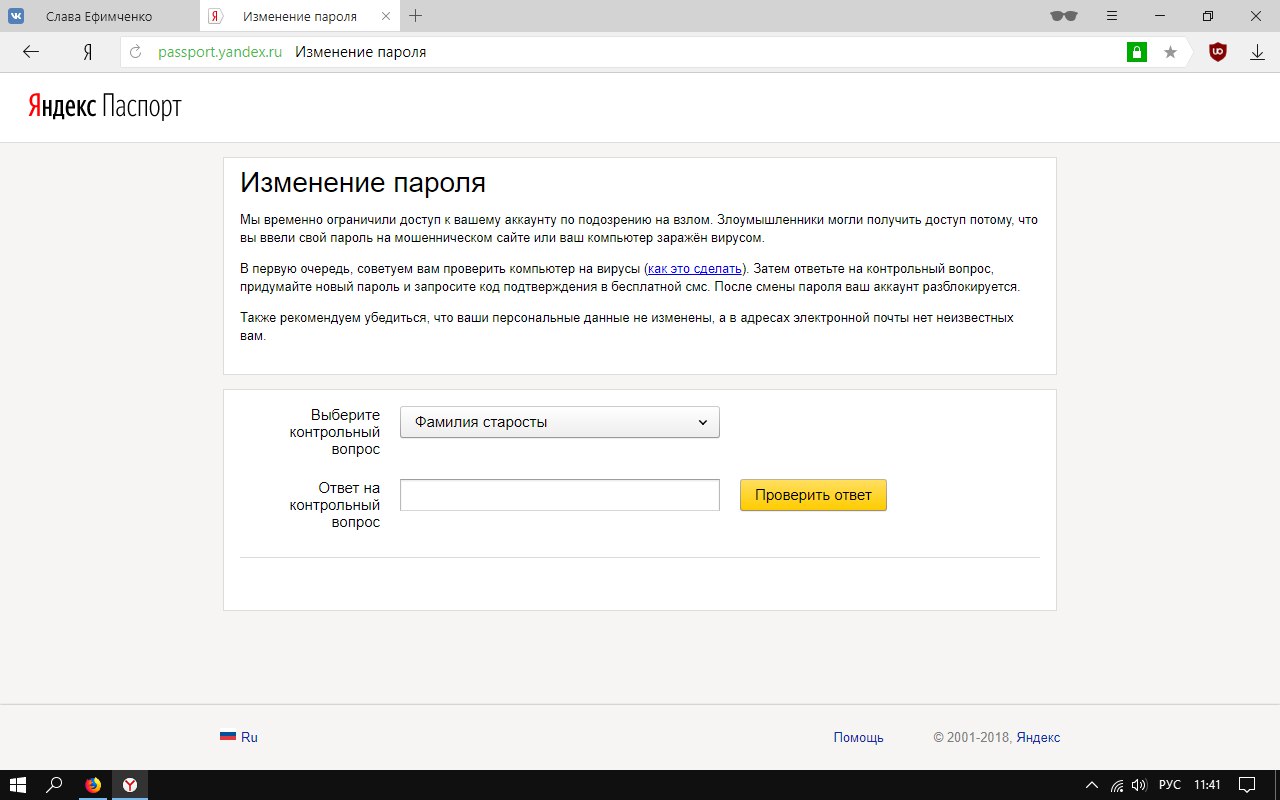The height and width of the screenshot is (800, 1280).
Task: Open the downloads arrow icon
Action: point(1257,52)
